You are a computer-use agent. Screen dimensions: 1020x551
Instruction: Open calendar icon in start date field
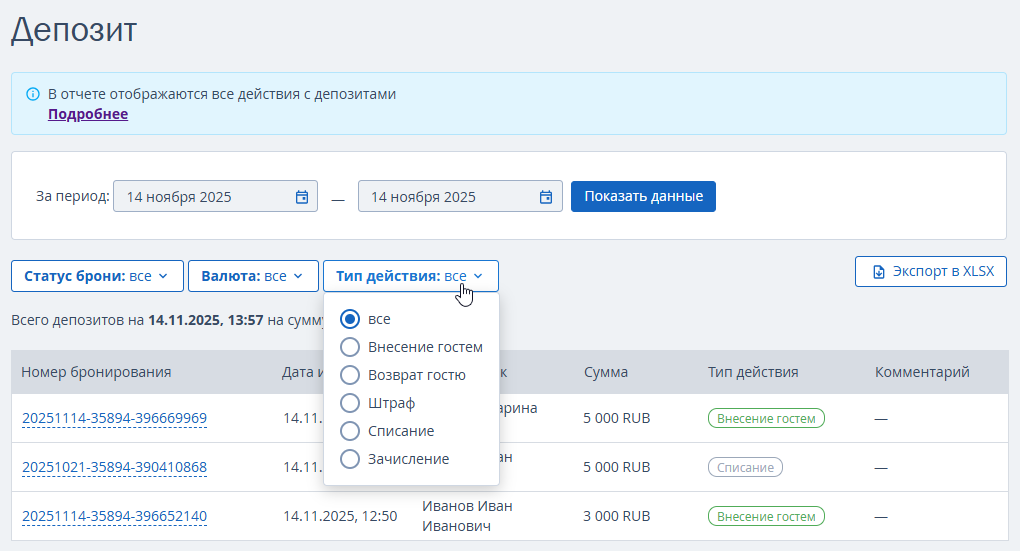[302, 197]
